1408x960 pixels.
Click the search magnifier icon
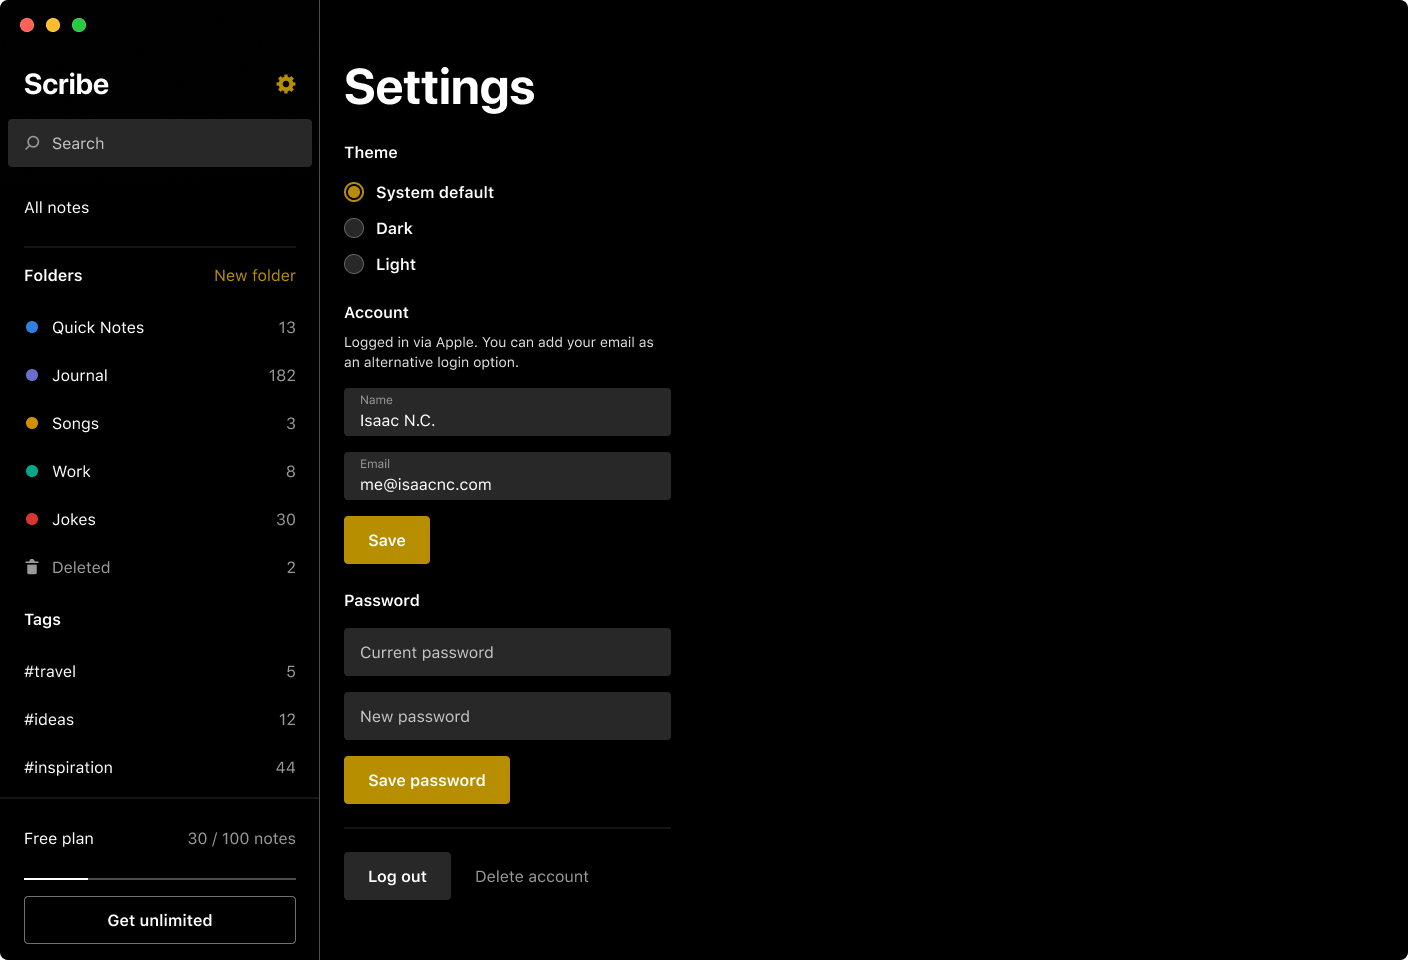point(32,143)
